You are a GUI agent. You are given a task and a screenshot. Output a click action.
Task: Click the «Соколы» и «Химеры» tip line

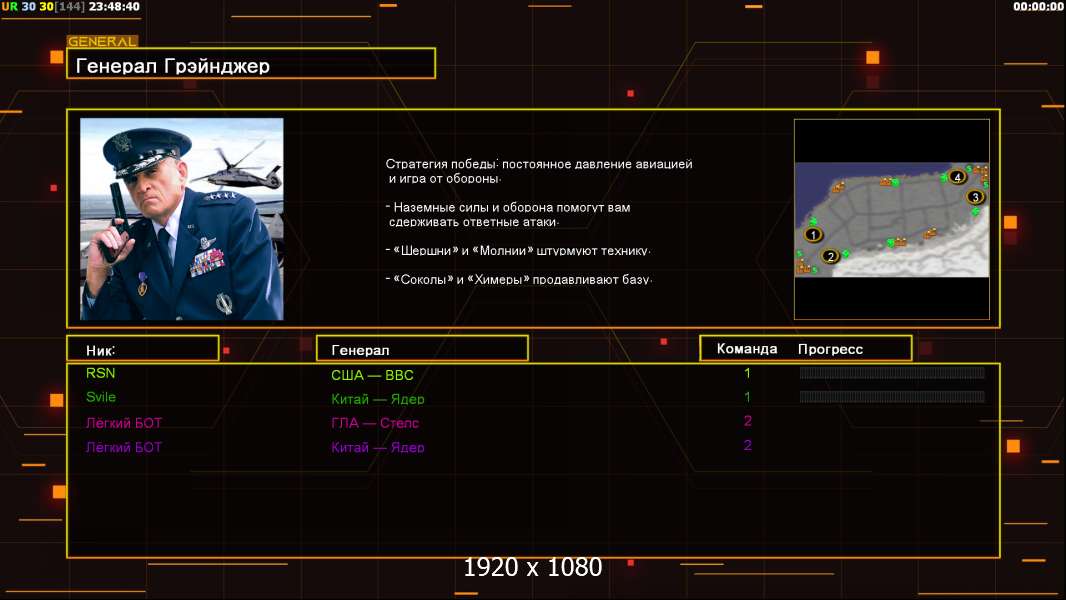[519, 279]
